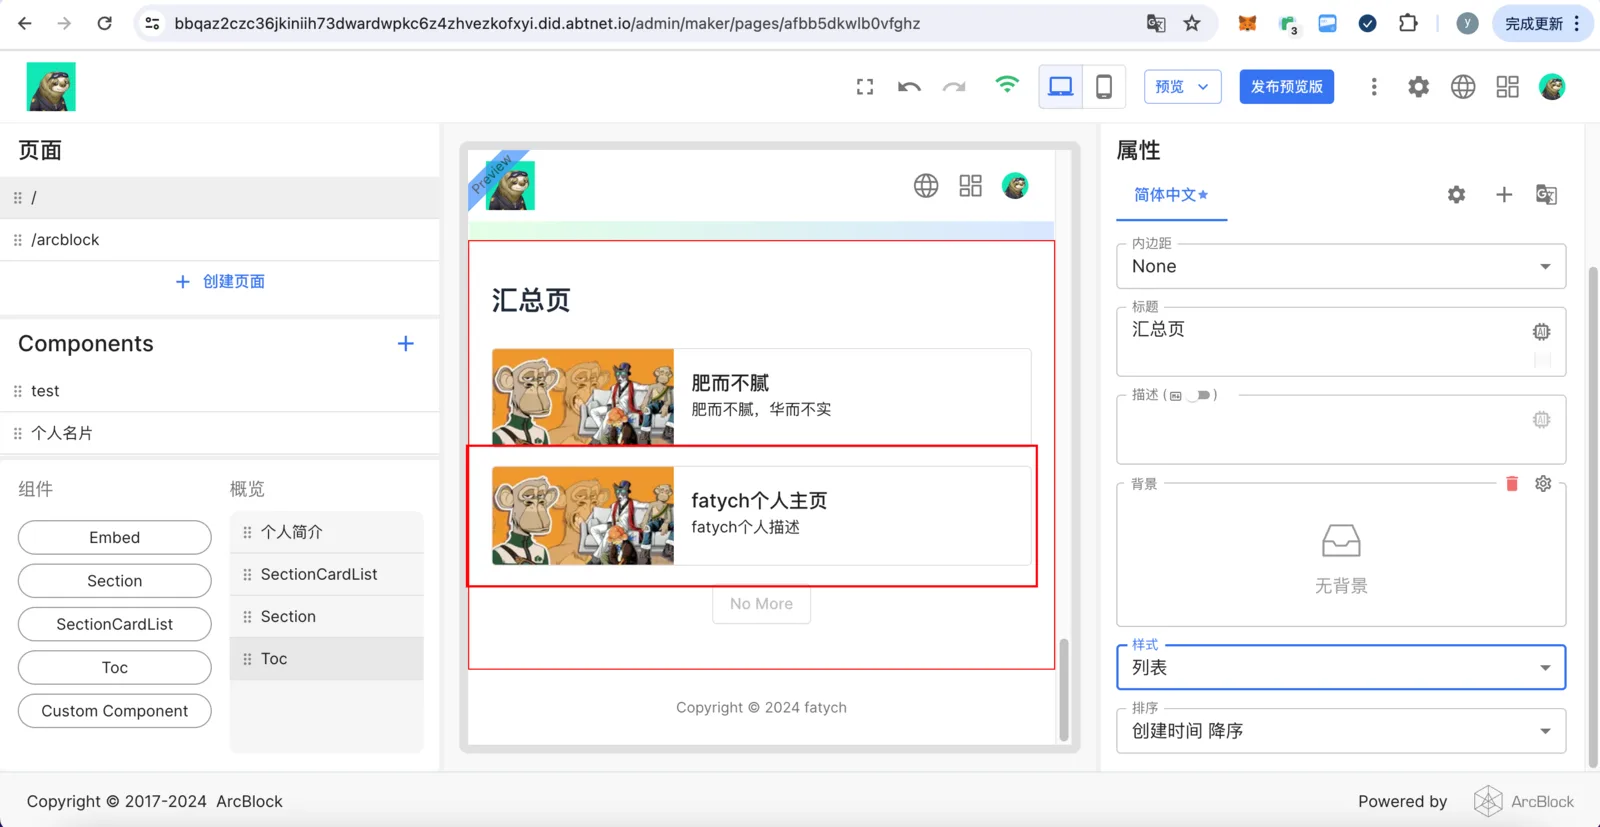Click the 肥而不腻 card title
This screenshot has width=1600, height=827.
click(x=730, y=383)
